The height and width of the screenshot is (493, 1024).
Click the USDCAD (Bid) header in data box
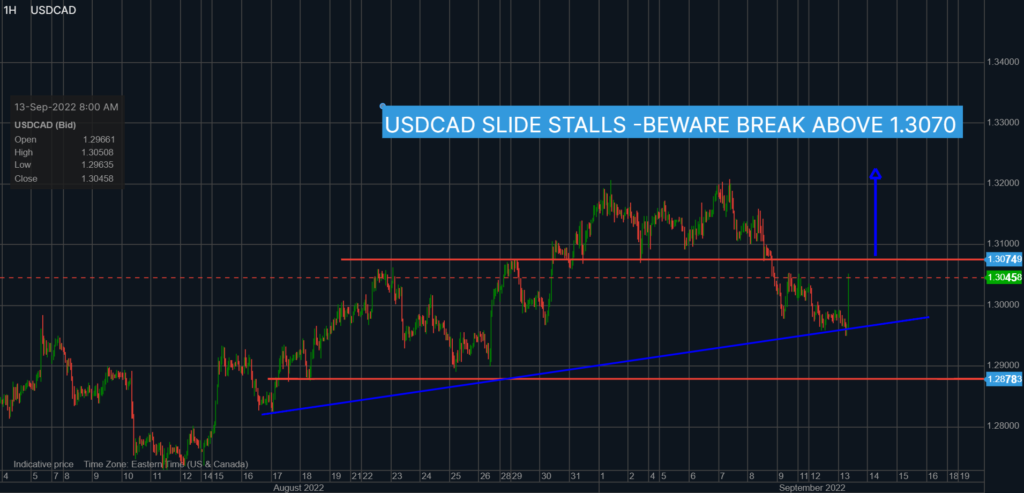(45, 124)
